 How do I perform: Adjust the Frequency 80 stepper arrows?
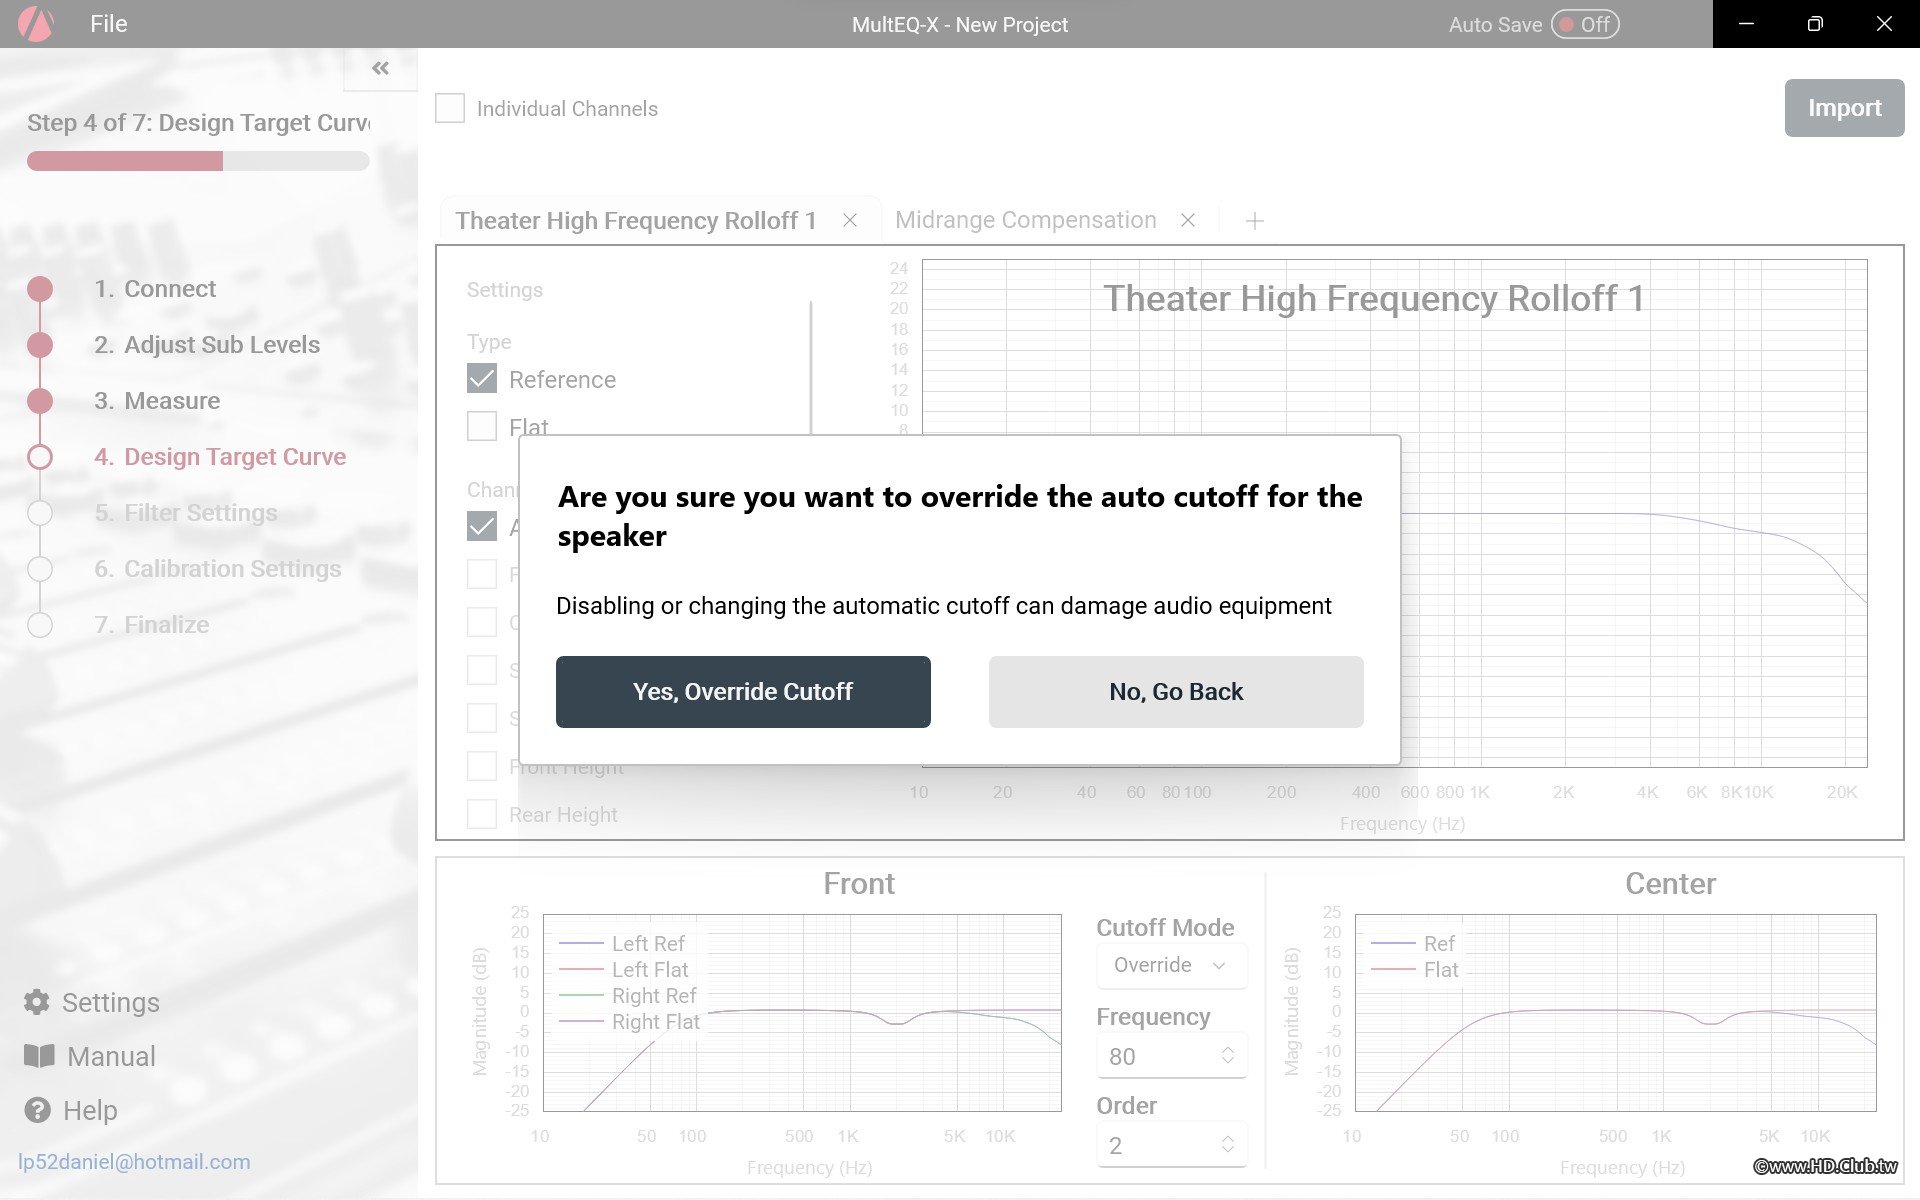(x=1228, y=1056)
